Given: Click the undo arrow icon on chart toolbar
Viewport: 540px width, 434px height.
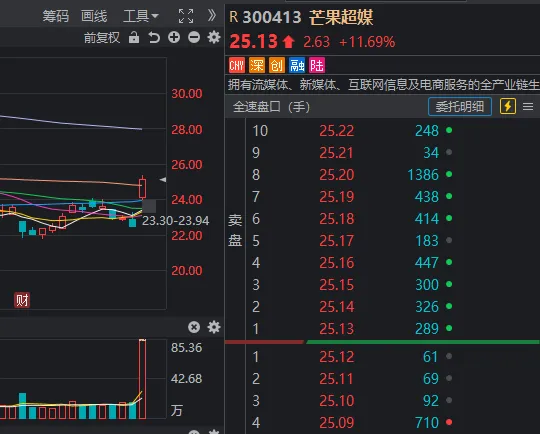Looking at the screenshot, I should coord(154,37).
